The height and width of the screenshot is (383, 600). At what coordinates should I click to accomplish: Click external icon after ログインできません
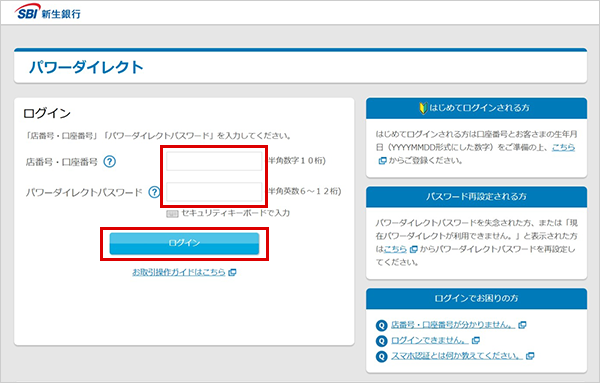pyautogui.click(x=476, y=340)
